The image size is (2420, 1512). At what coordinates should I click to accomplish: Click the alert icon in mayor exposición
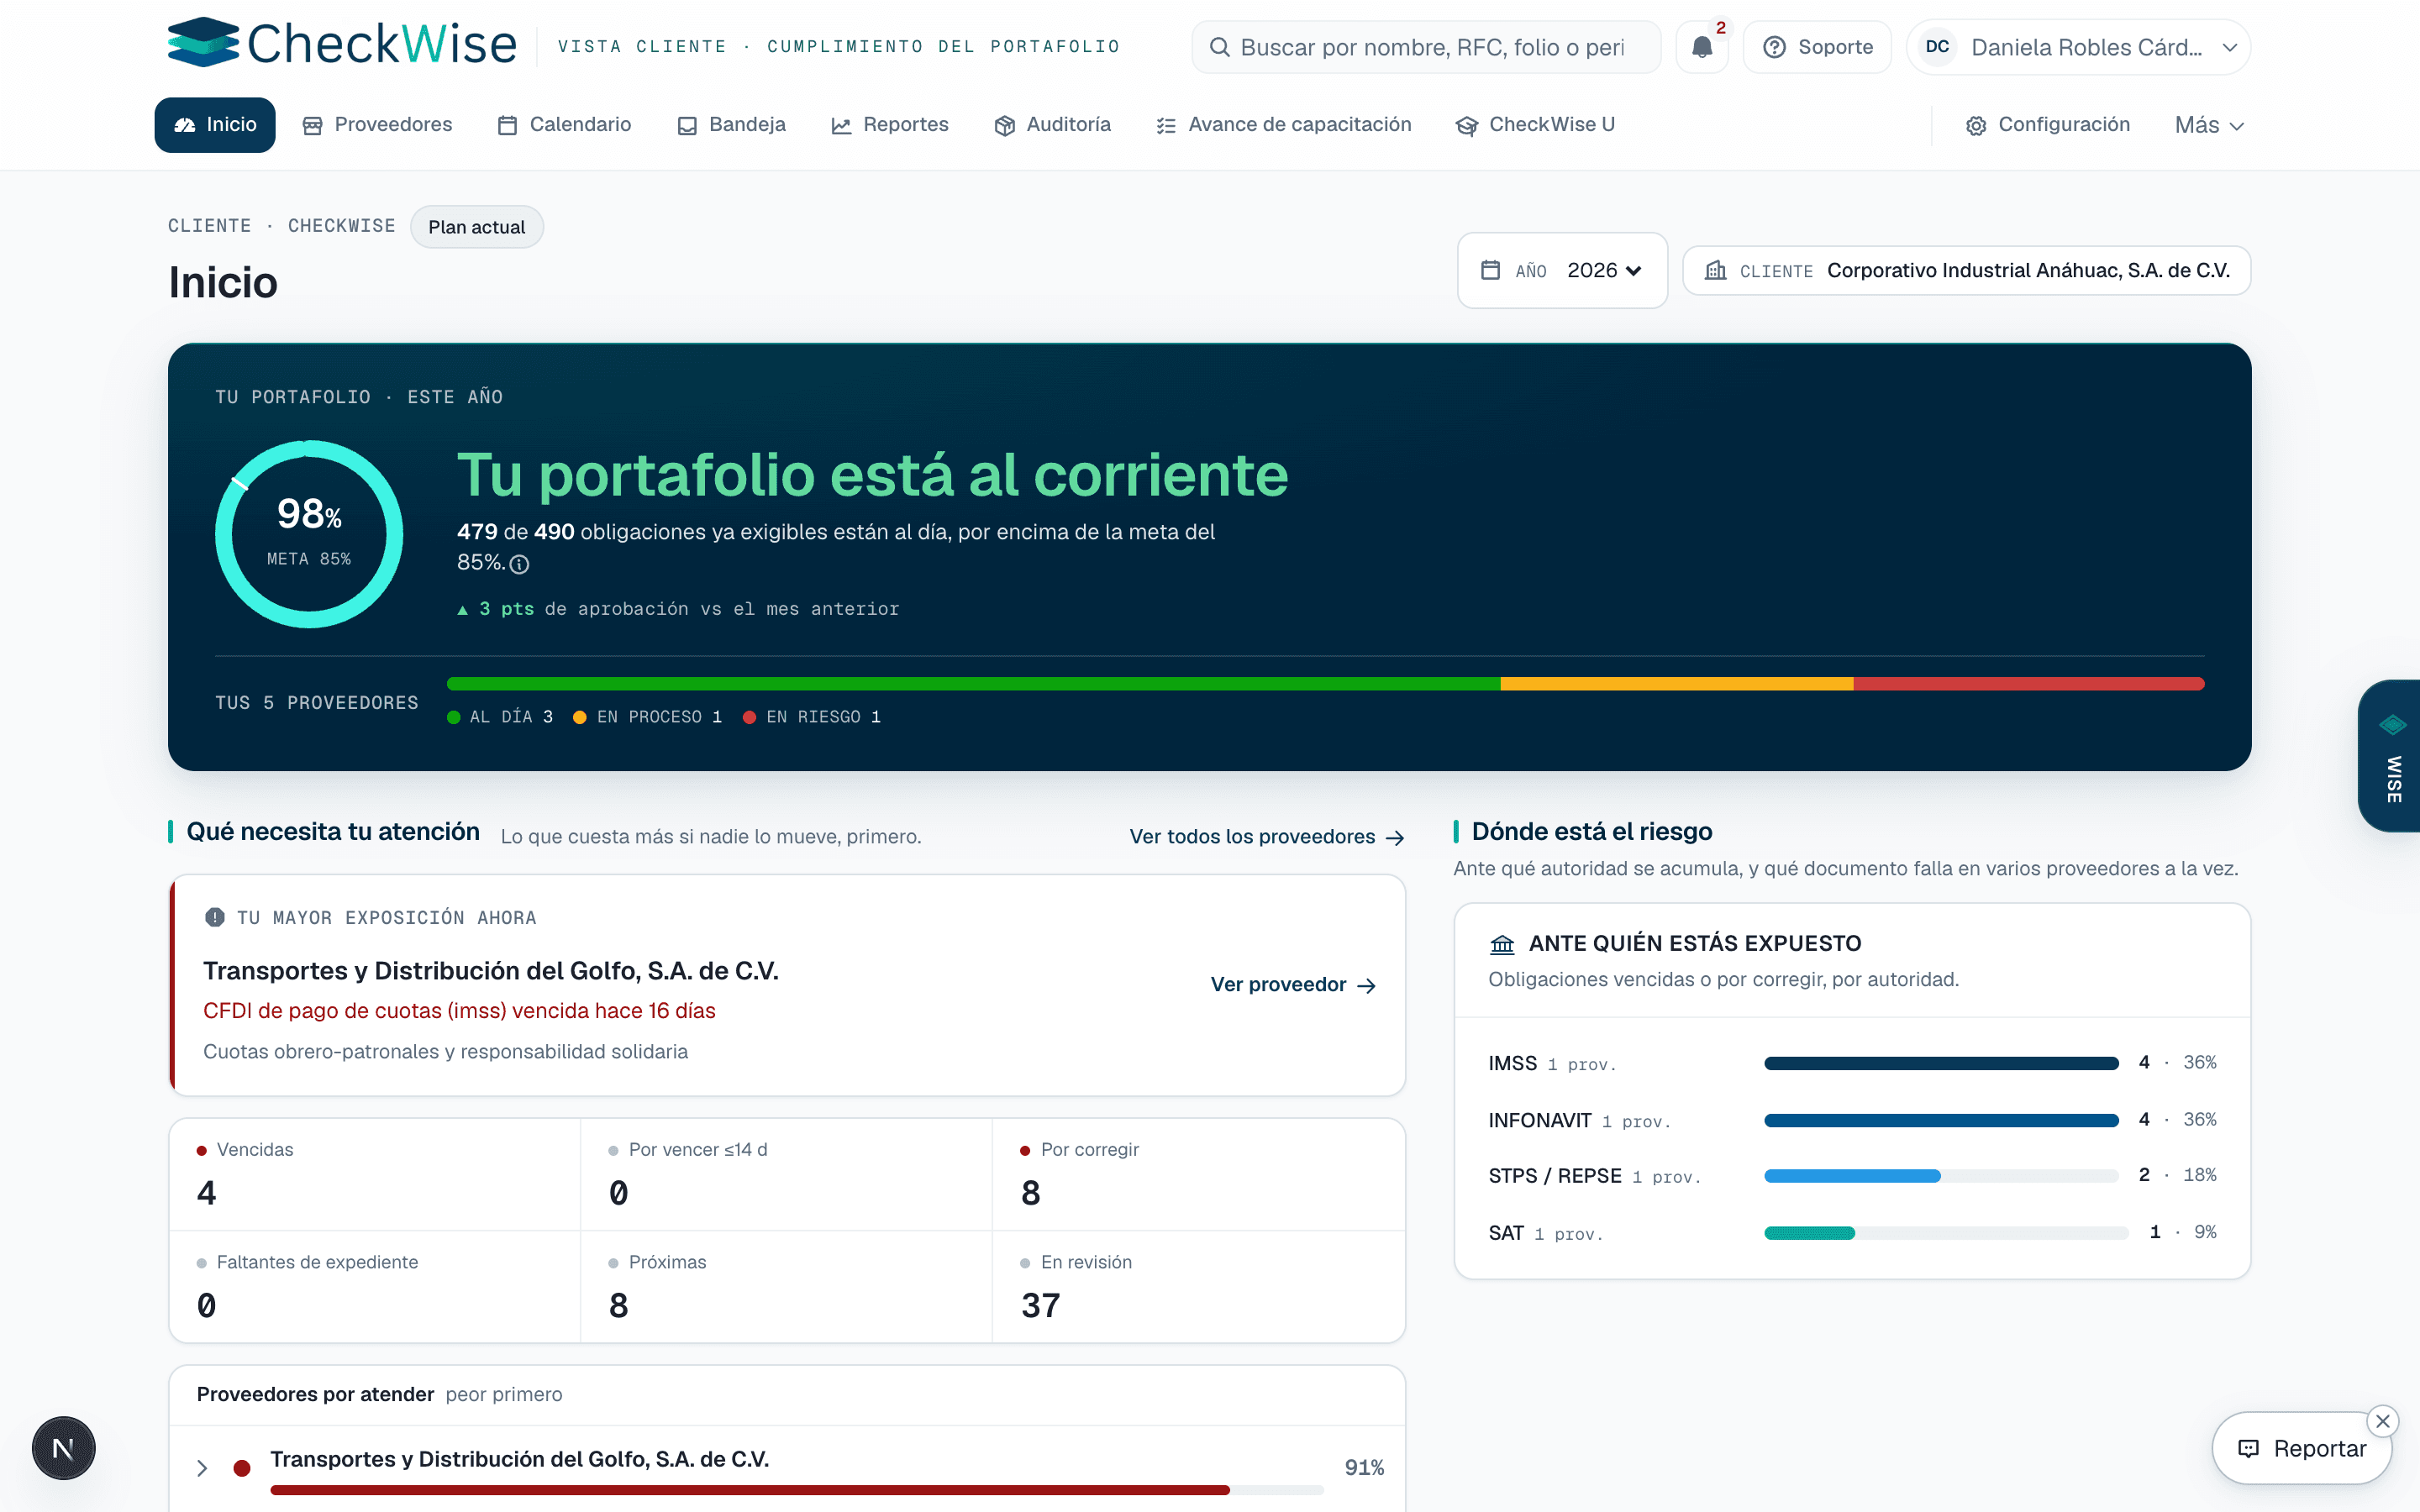click(214, 917)
